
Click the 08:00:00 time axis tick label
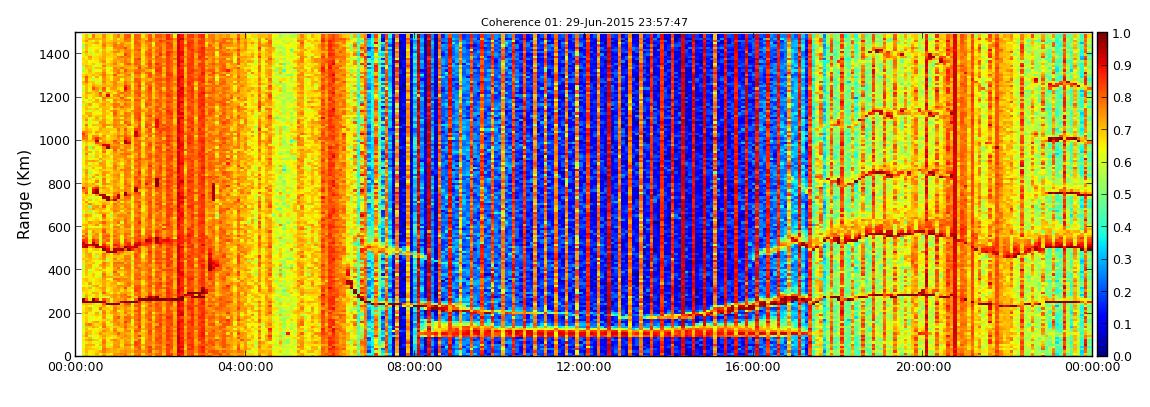point(416,367)
